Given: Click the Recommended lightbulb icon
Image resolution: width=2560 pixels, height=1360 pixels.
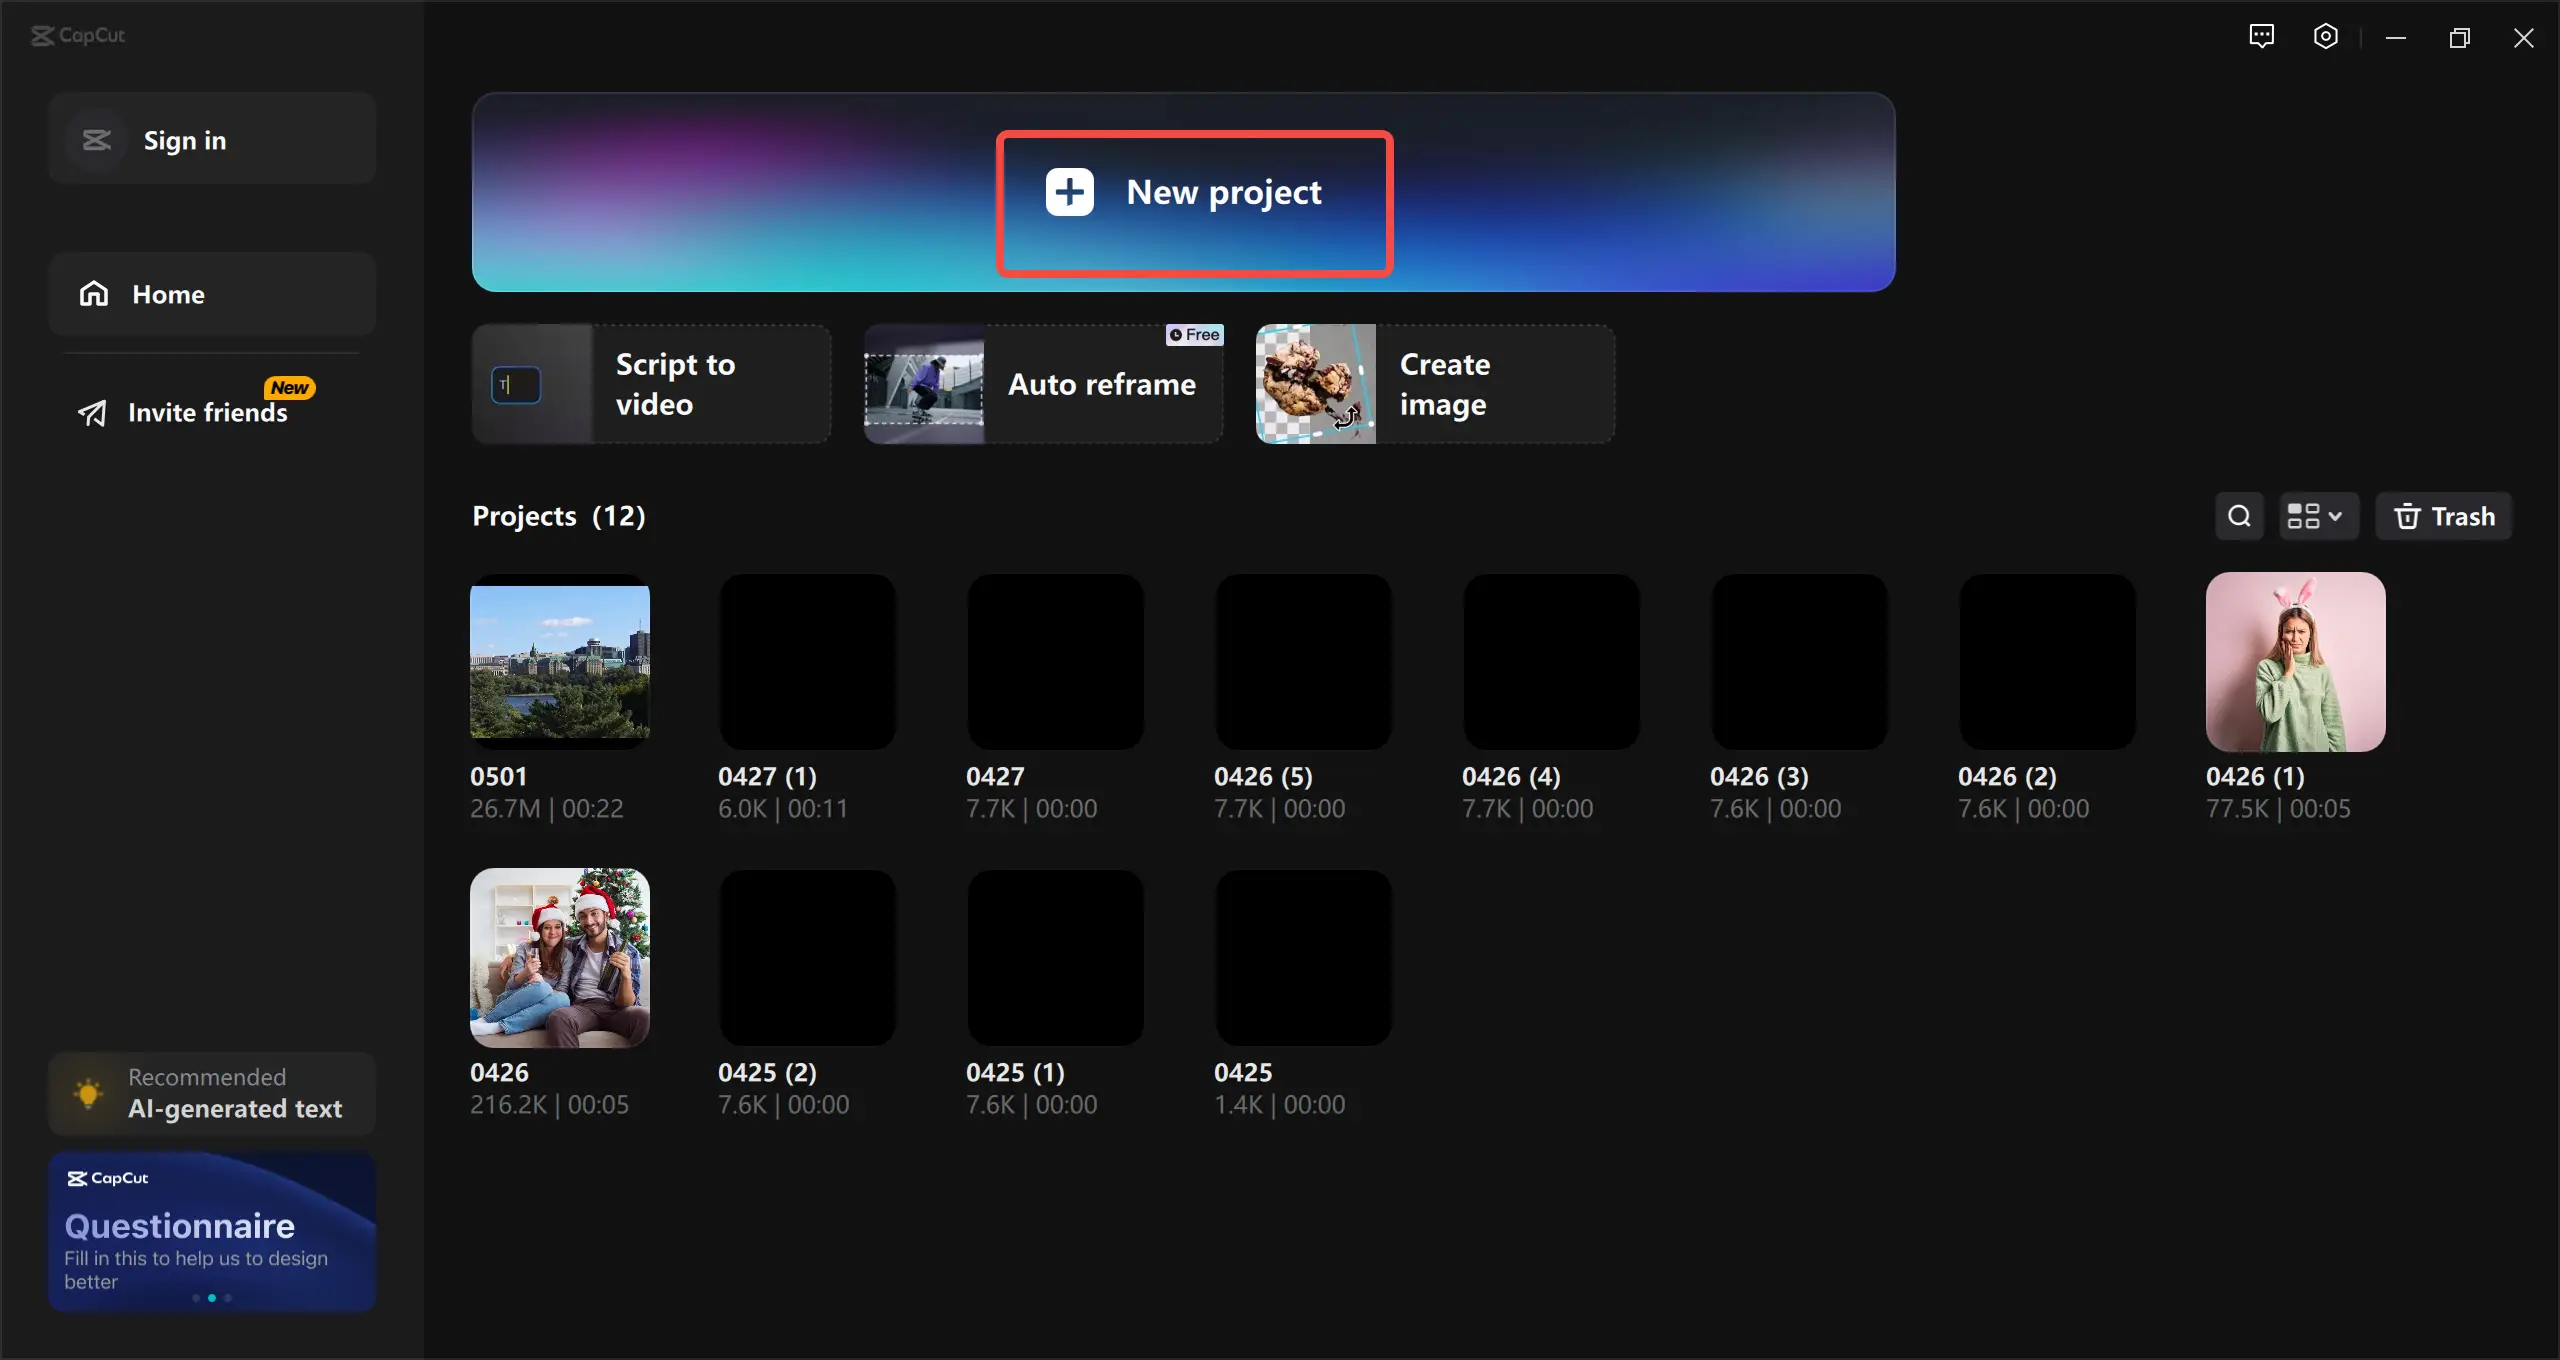Looking at the screenshot, I should pos(88,1093).
